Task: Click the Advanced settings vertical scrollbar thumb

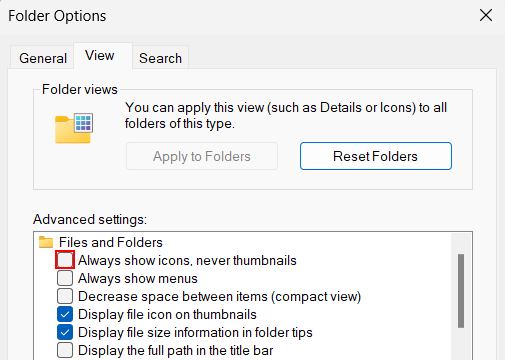Action: click(x=461, y=291)
